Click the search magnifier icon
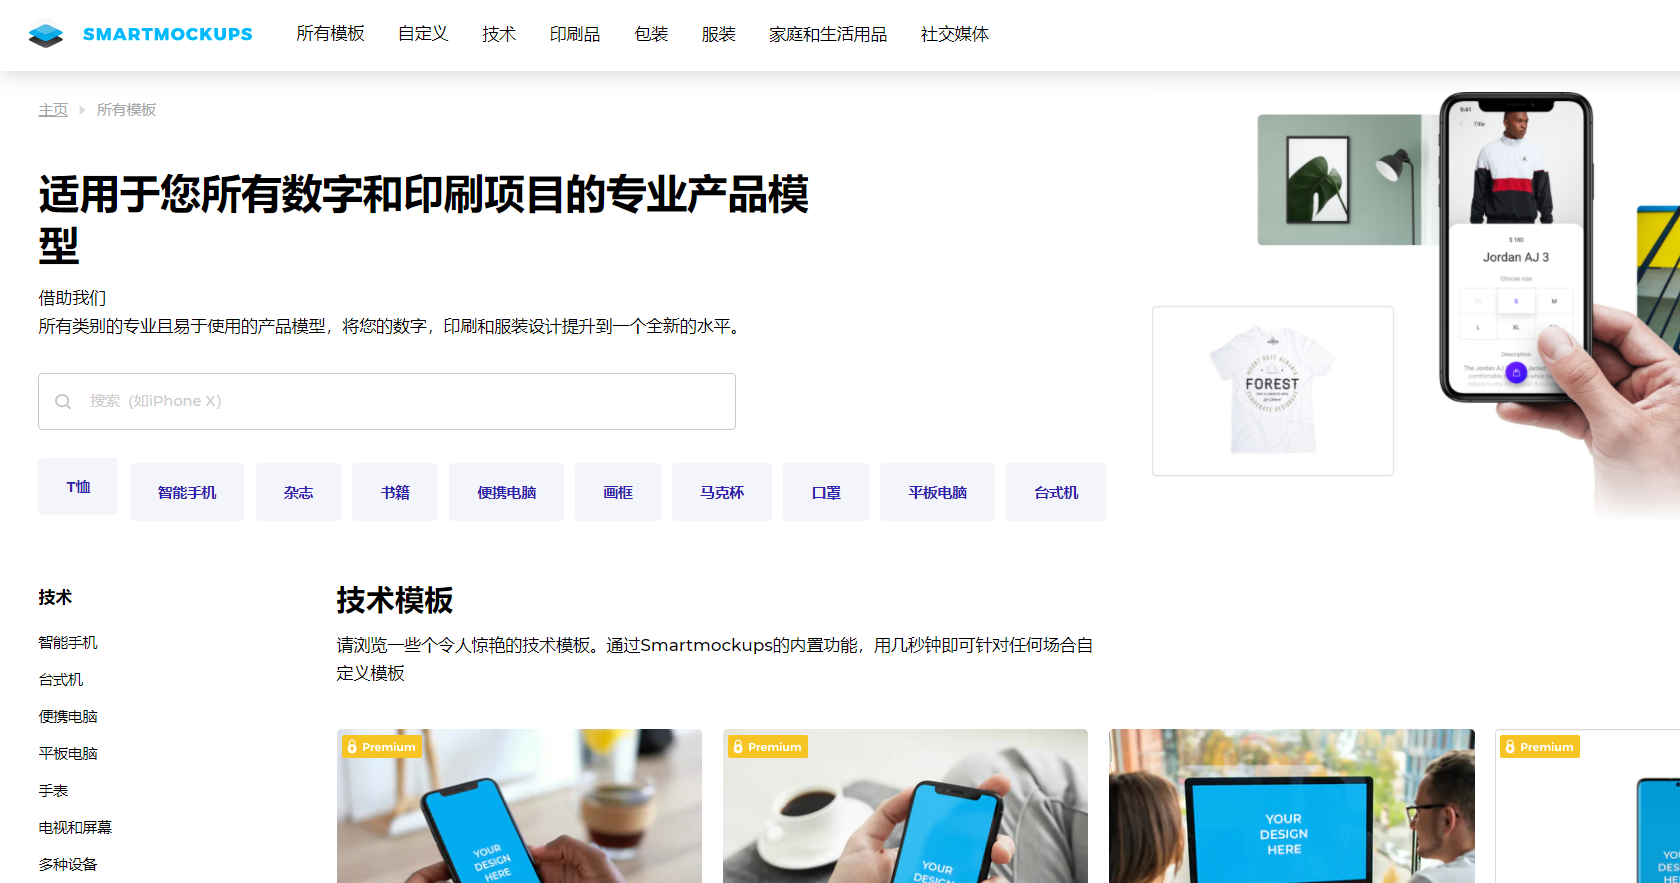This screenshot has height=883, width=1680. click(x=63, y=401)
